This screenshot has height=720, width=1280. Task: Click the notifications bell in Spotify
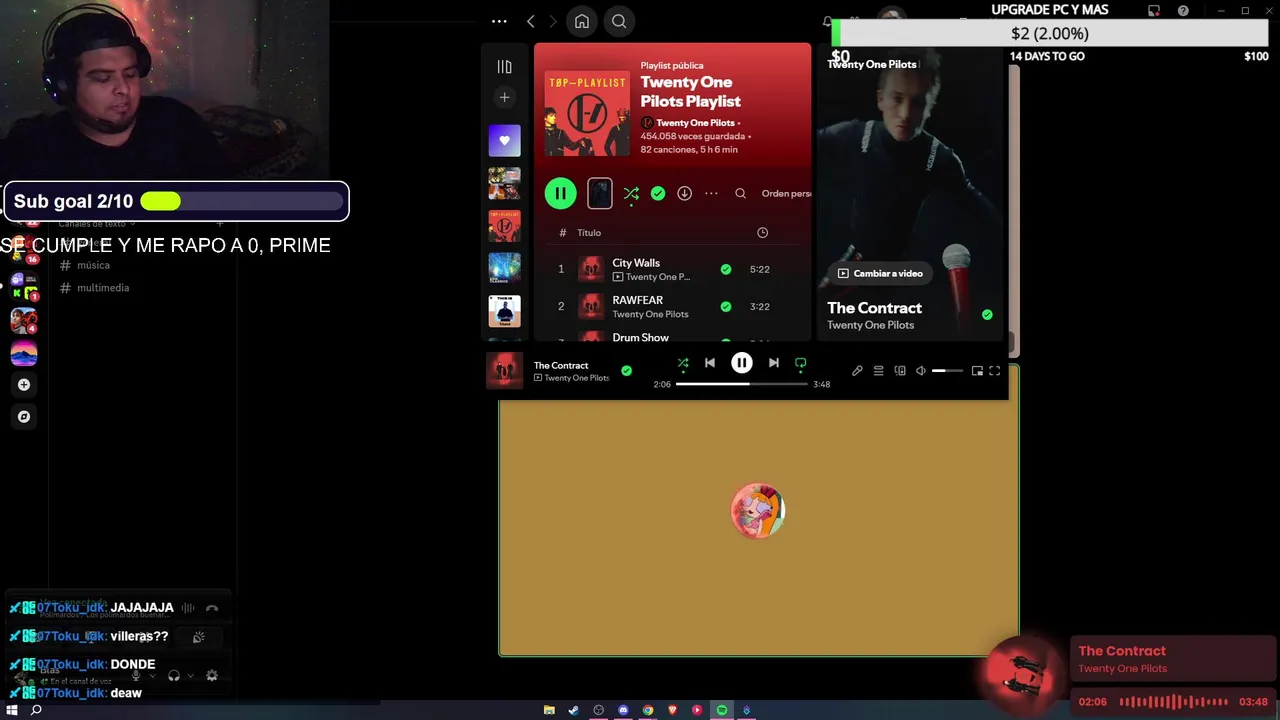[x=827, y=21]
